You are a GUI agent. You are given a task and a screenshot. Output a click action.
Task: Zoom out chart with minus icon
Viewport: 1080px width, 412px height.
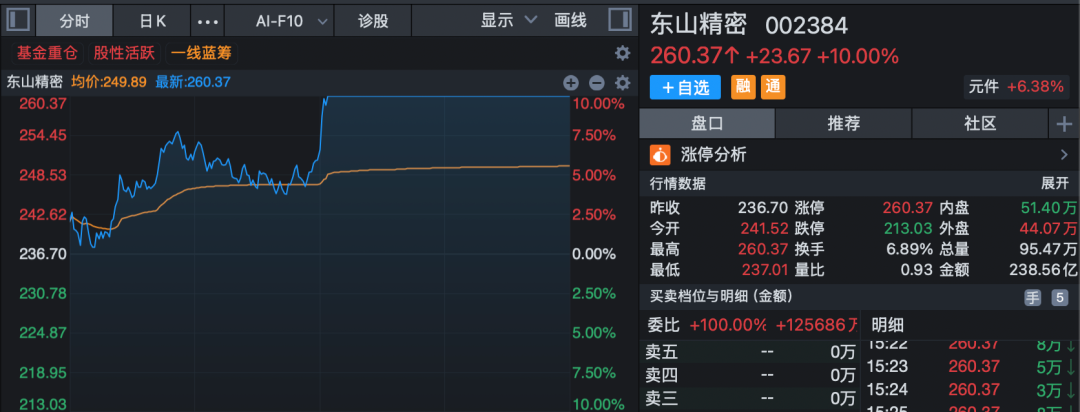(596, 83)
